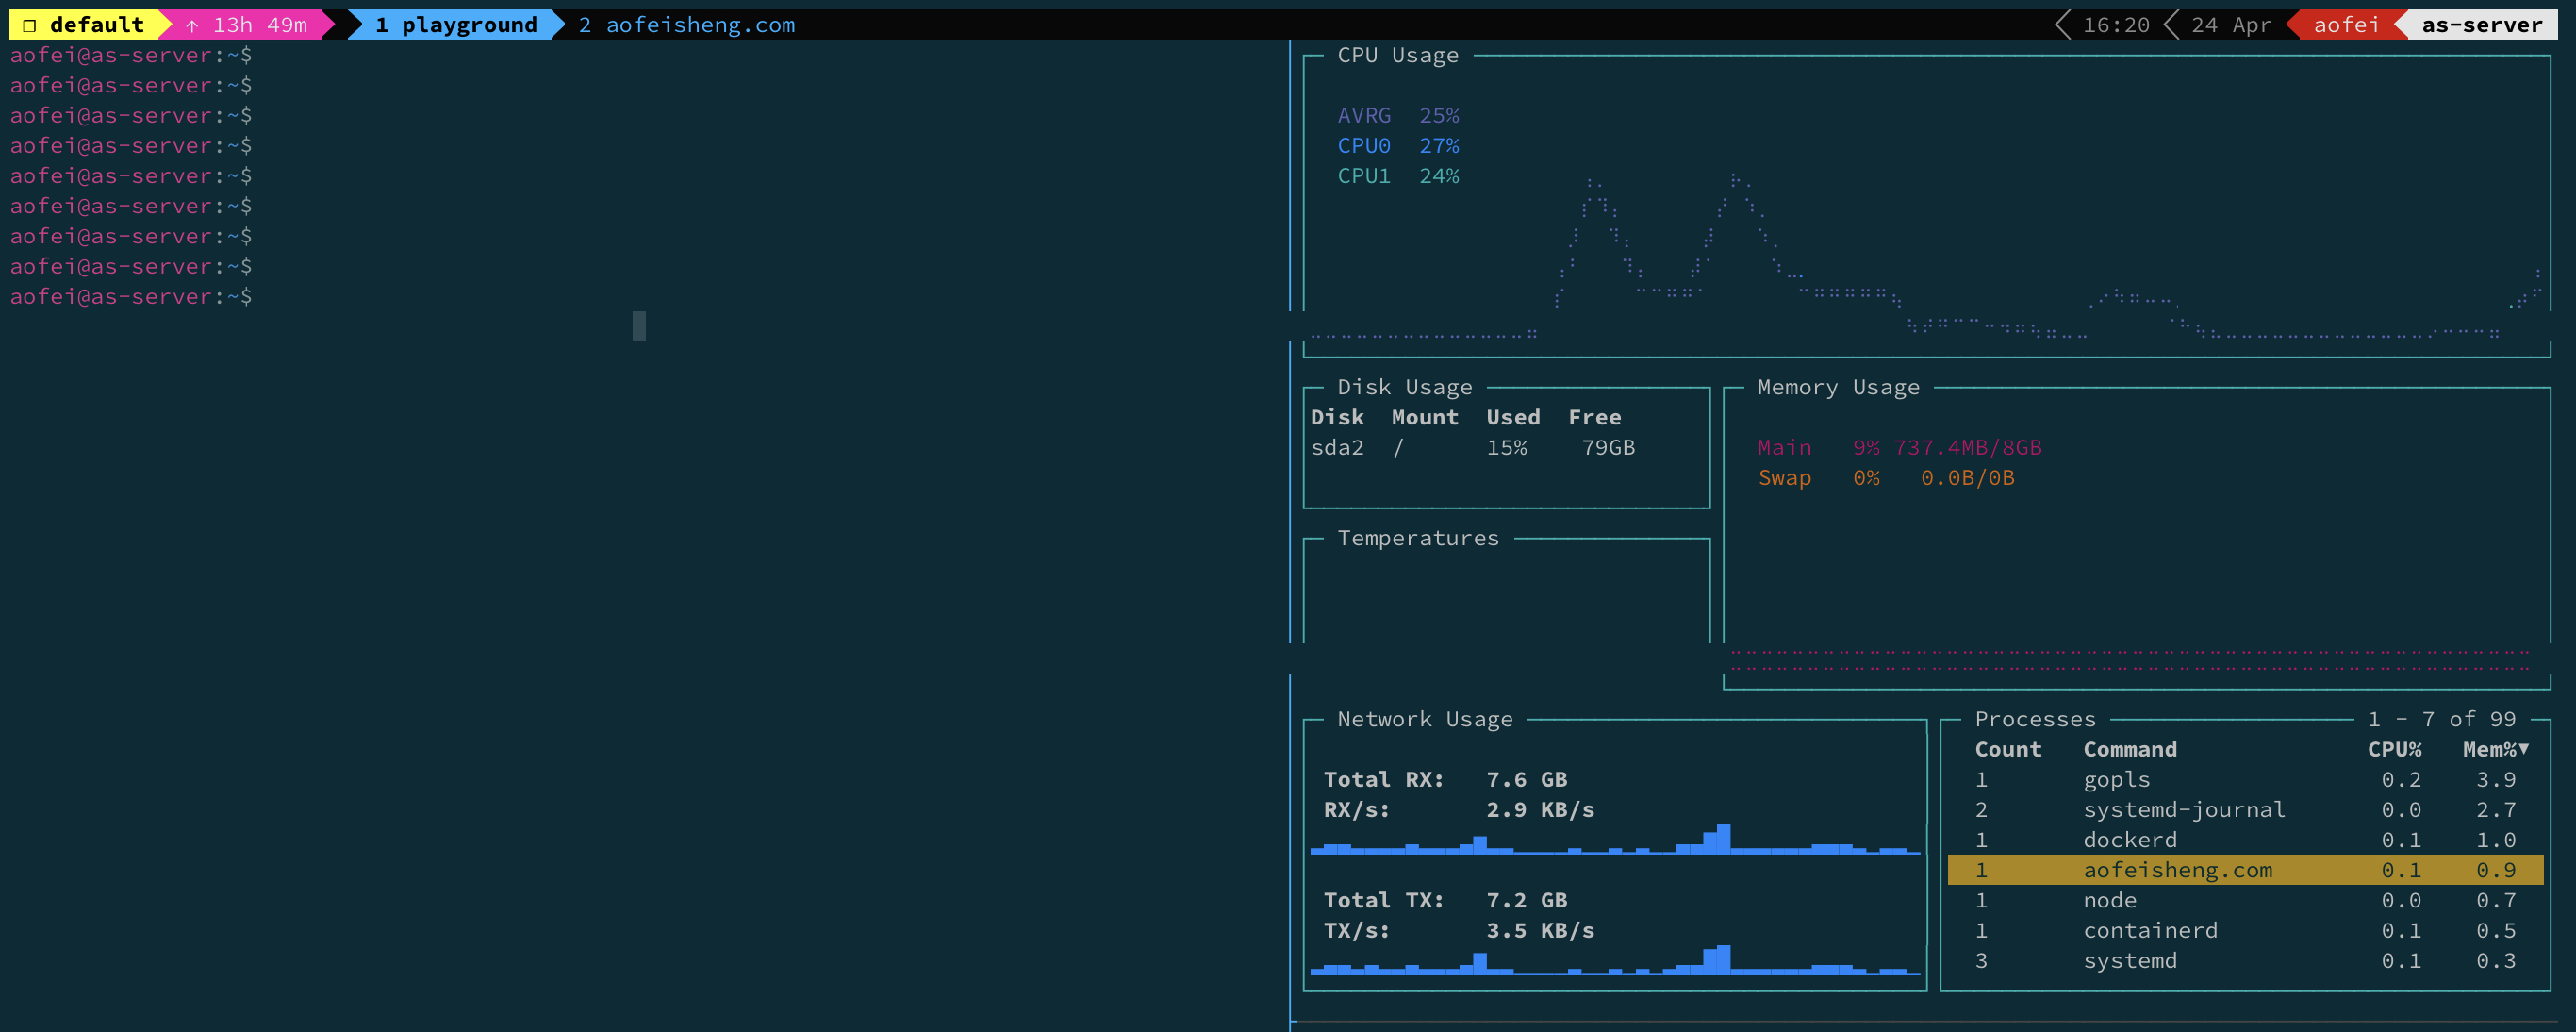This screenshot has height=1032, width=2576.
Task: Select the highlighted 'aofeisheng.com' process row
Action: pyautogui.click(x=2245, y=870)
